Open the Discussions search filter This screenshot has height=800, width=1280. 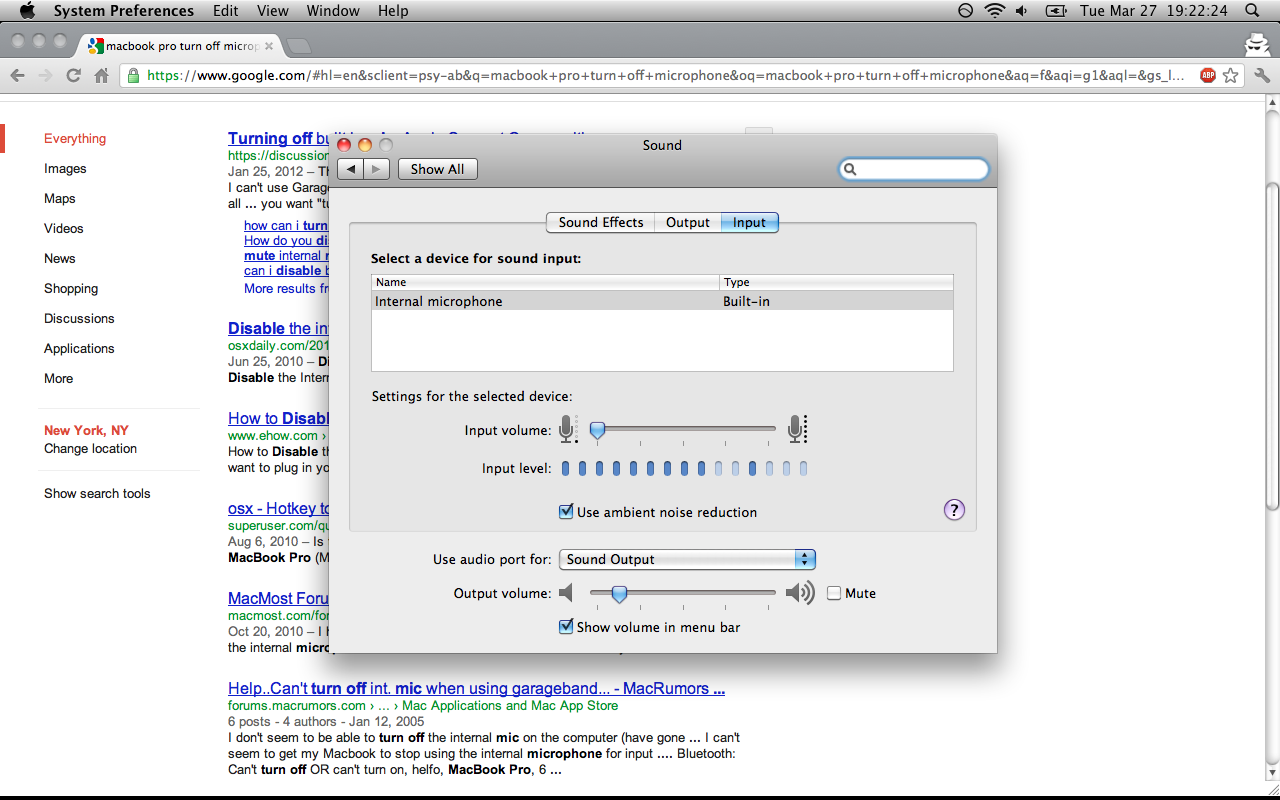[x=79, y=318]
